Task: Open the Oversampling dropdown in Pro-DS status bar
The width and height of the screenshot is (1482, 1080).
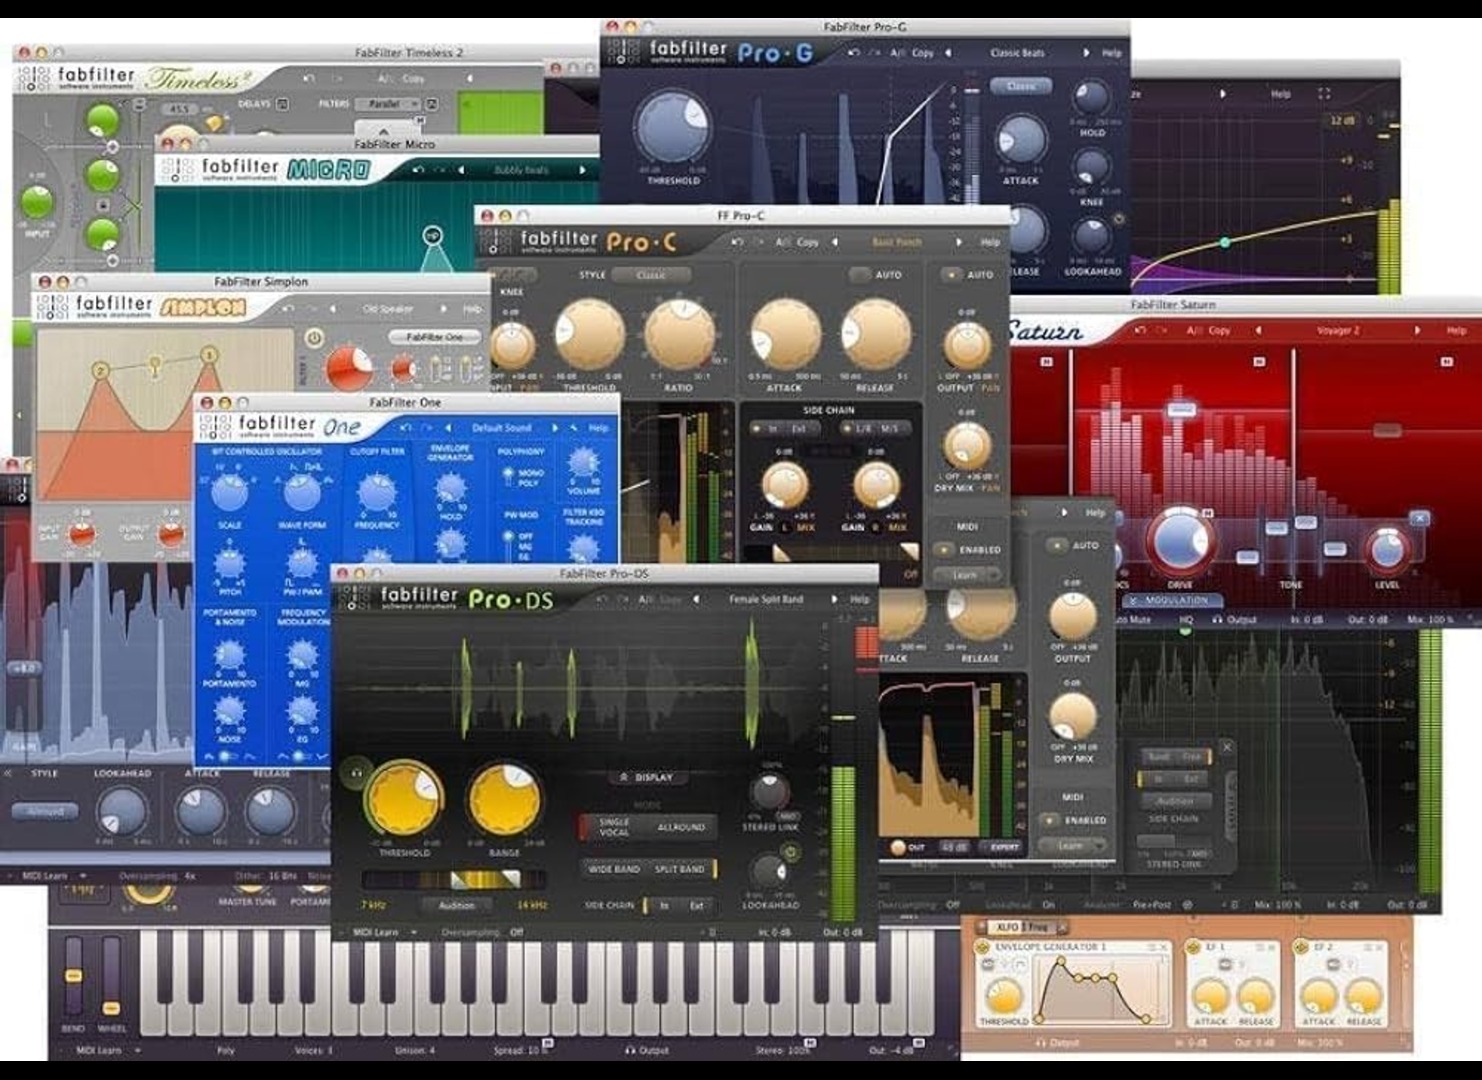Action: point(516,930)
